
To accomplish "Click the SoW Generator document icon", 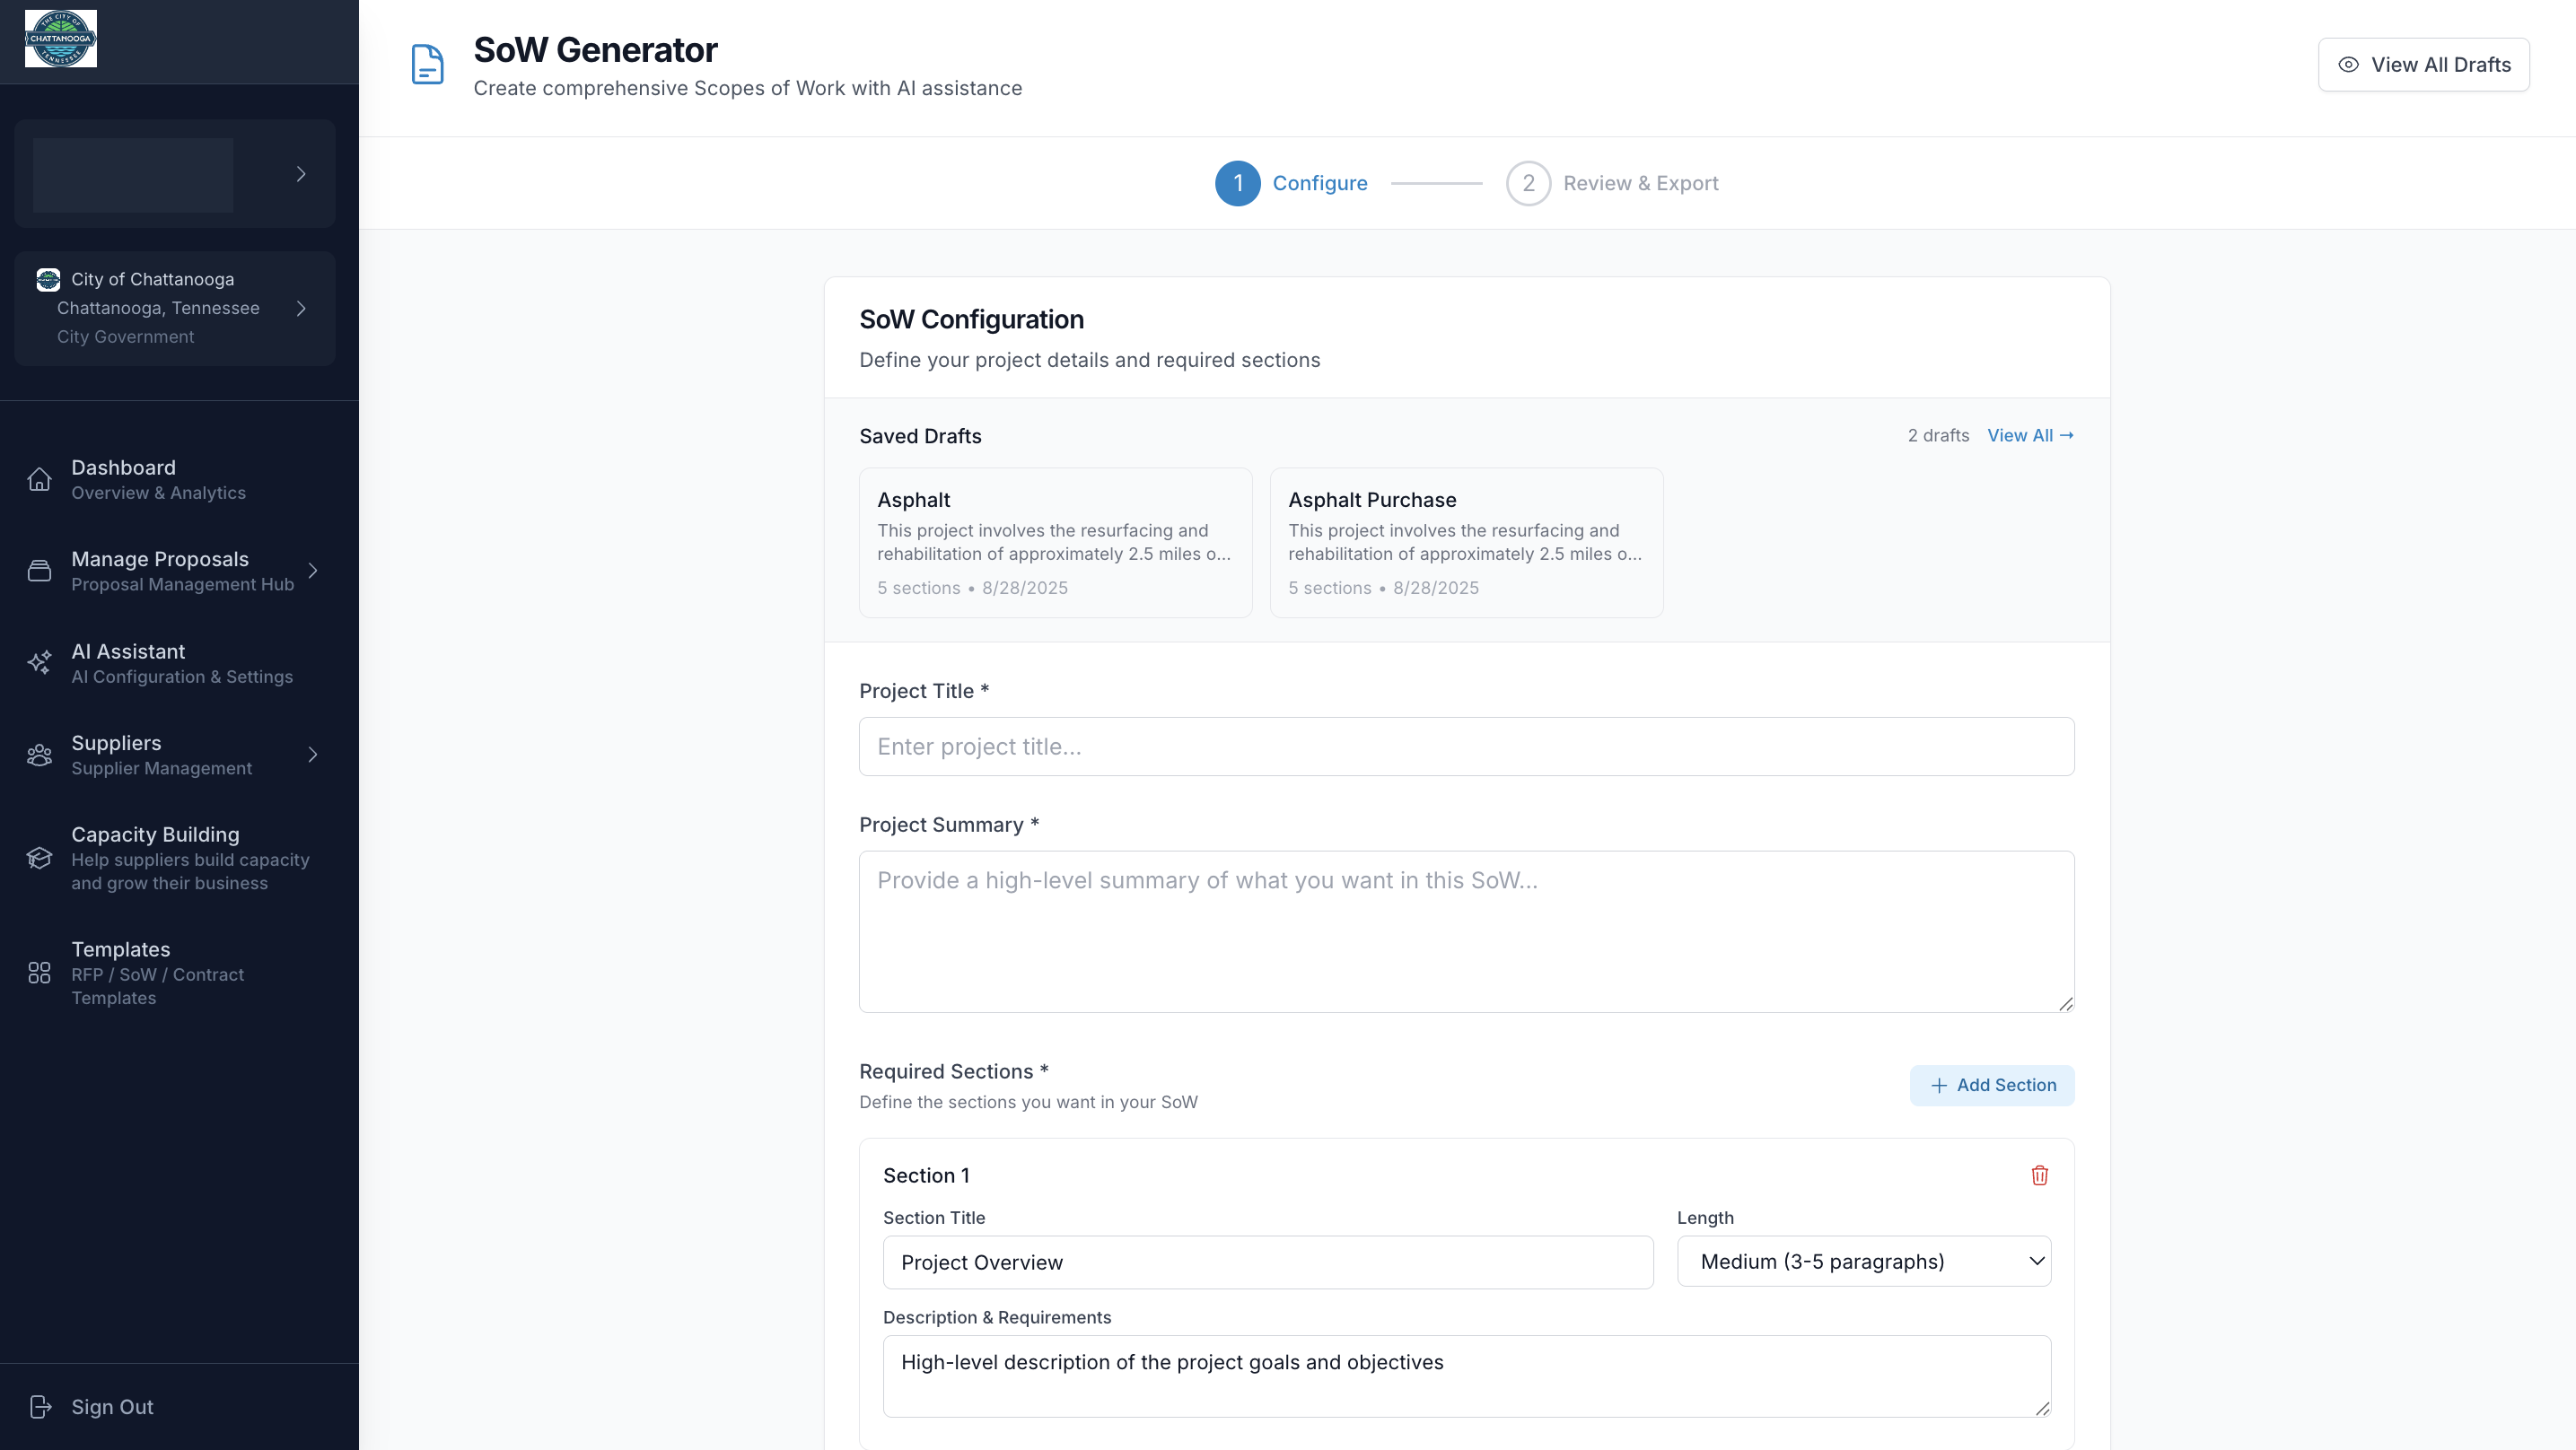I will click(427, 64).
